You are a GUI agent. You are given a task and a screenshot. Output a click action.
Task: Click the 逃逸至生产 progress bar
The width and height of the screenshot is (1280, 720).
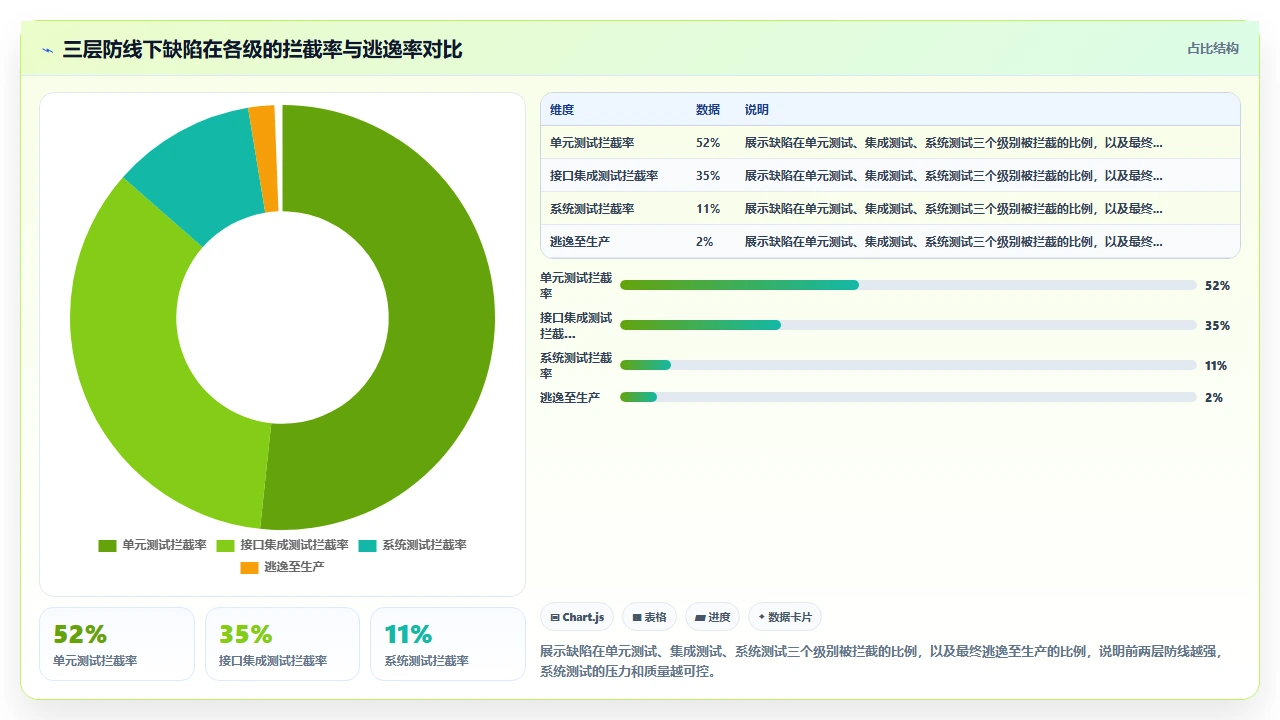click(908, 397)
